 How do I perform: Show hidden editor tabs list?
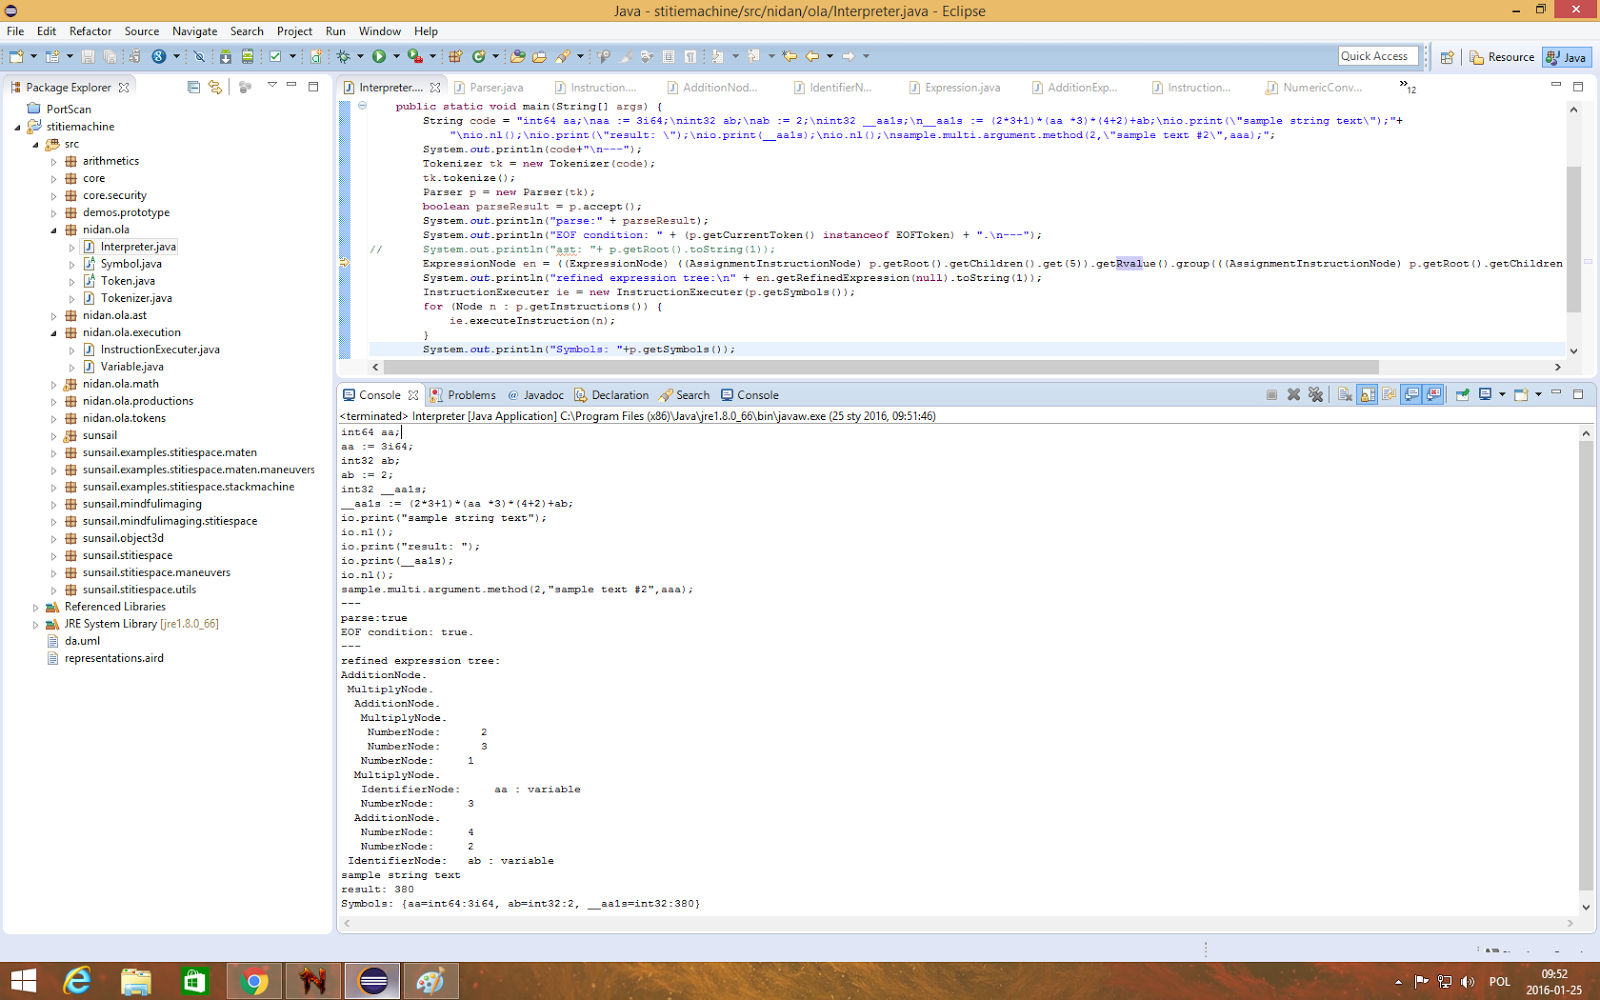coord(1407,87)
